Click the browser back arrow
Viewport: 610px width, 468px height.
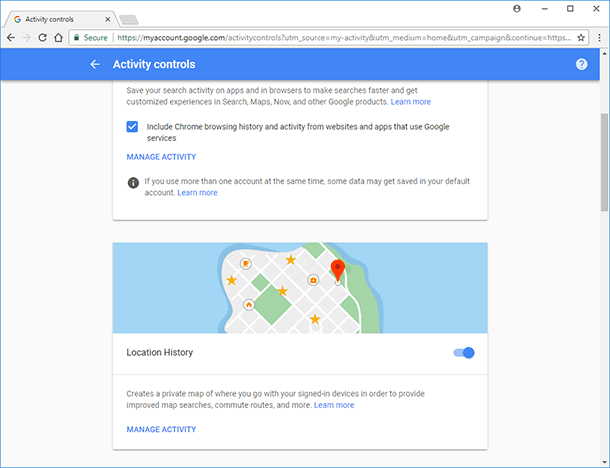coord(11,38)
